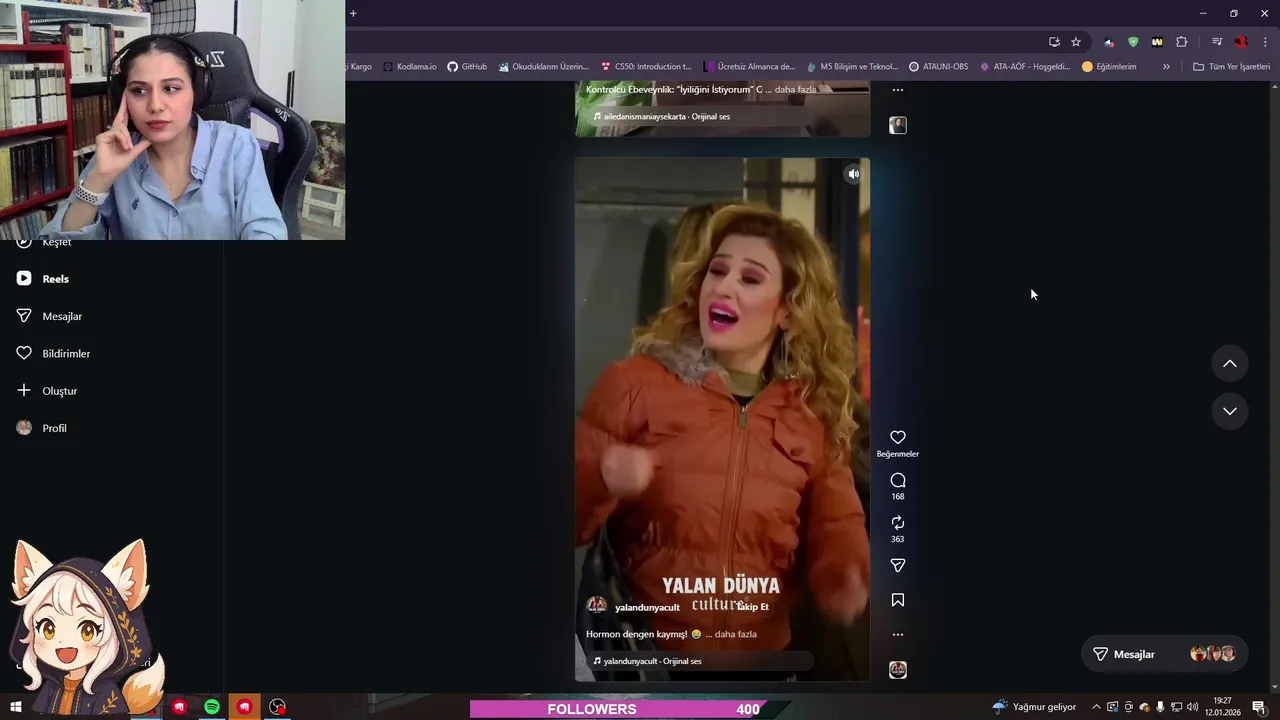Open 'Yağmur geliyor' weather widget
Screen dimensions: 1280x720
pos(1034,707)
